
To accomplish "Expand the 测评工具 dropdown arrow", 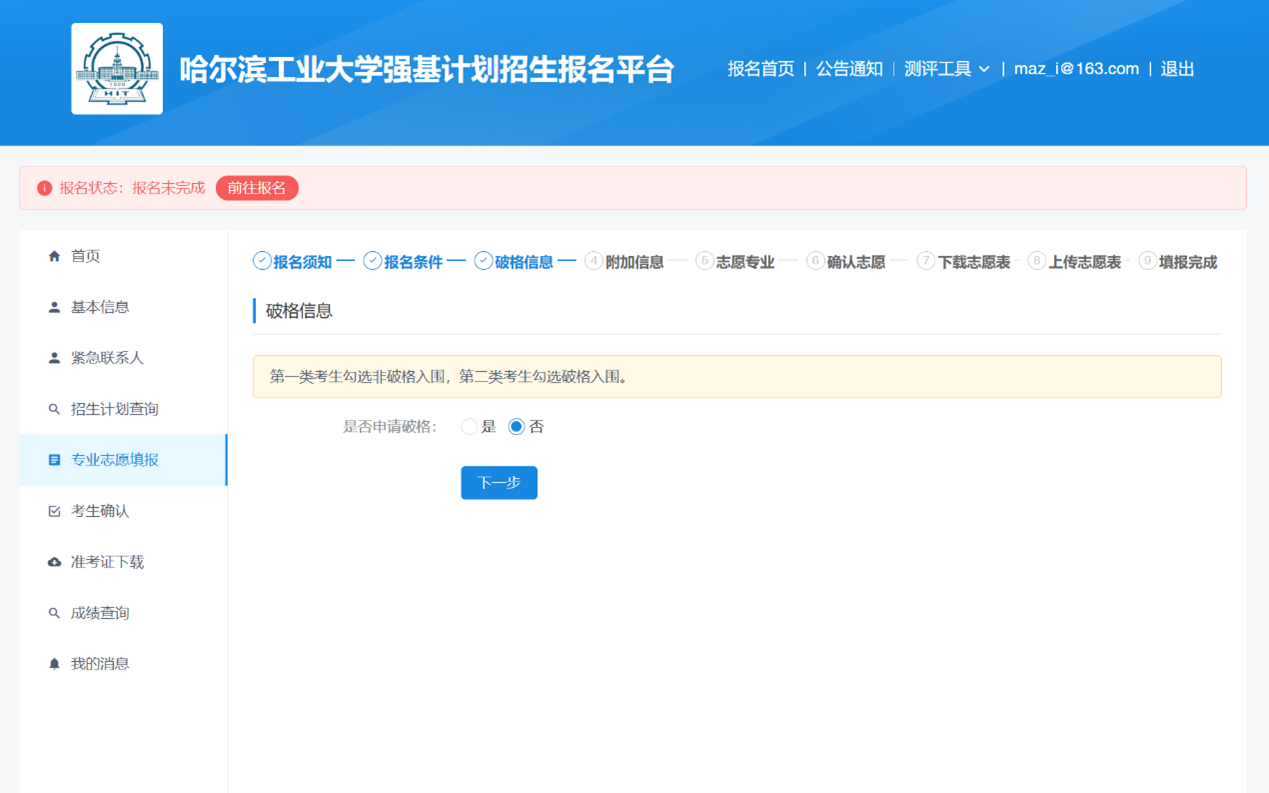I will 984,69.
